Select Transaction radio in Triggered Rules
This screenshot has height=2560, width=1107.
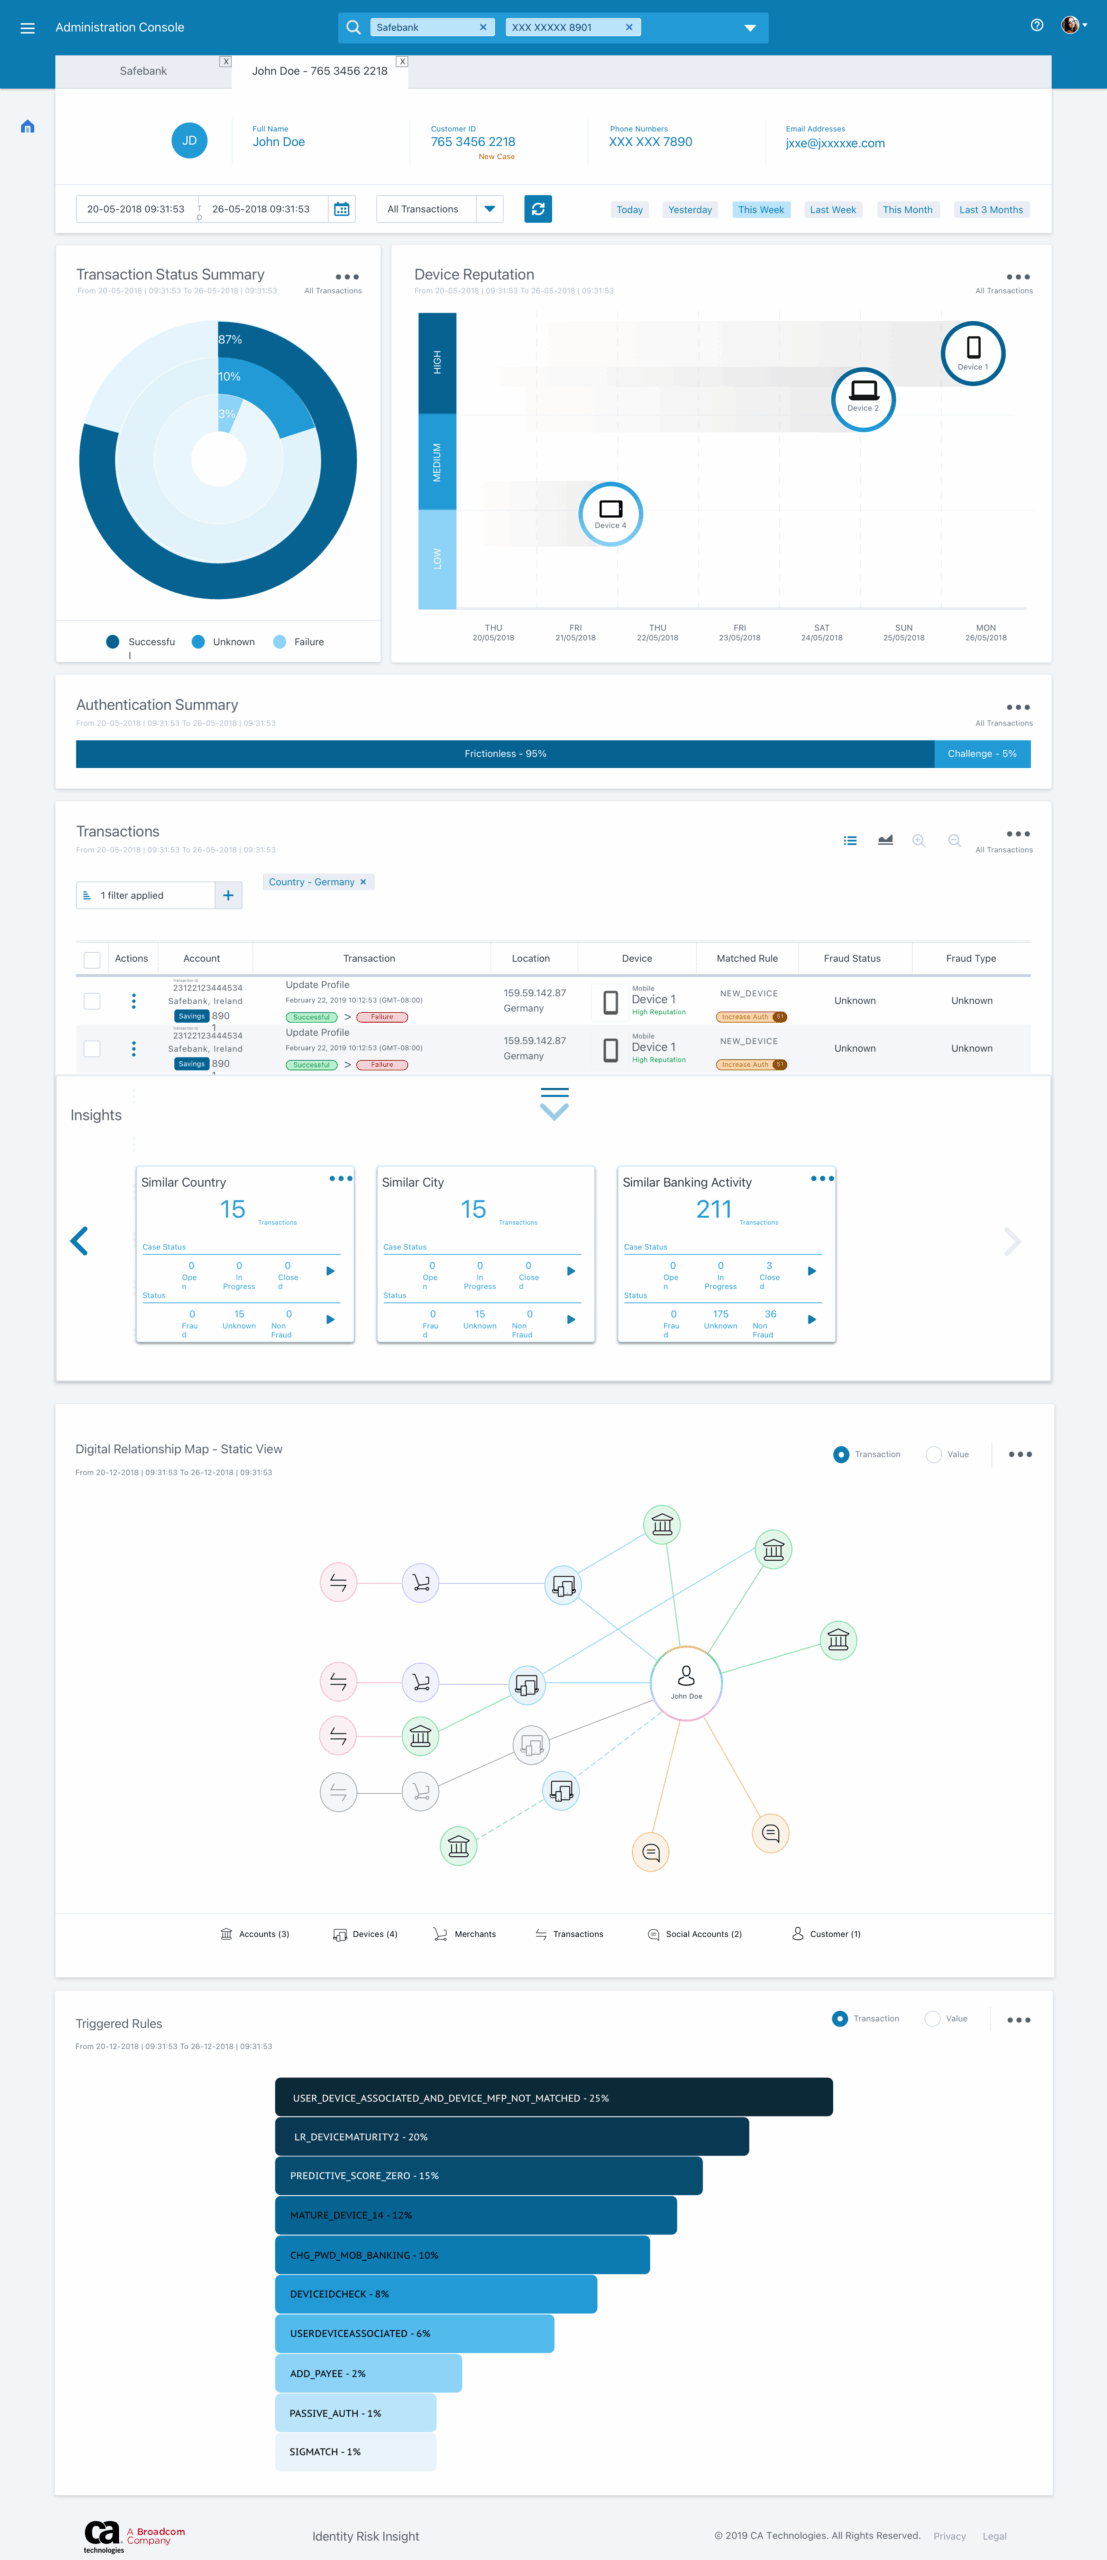(x=840, y=2018)
